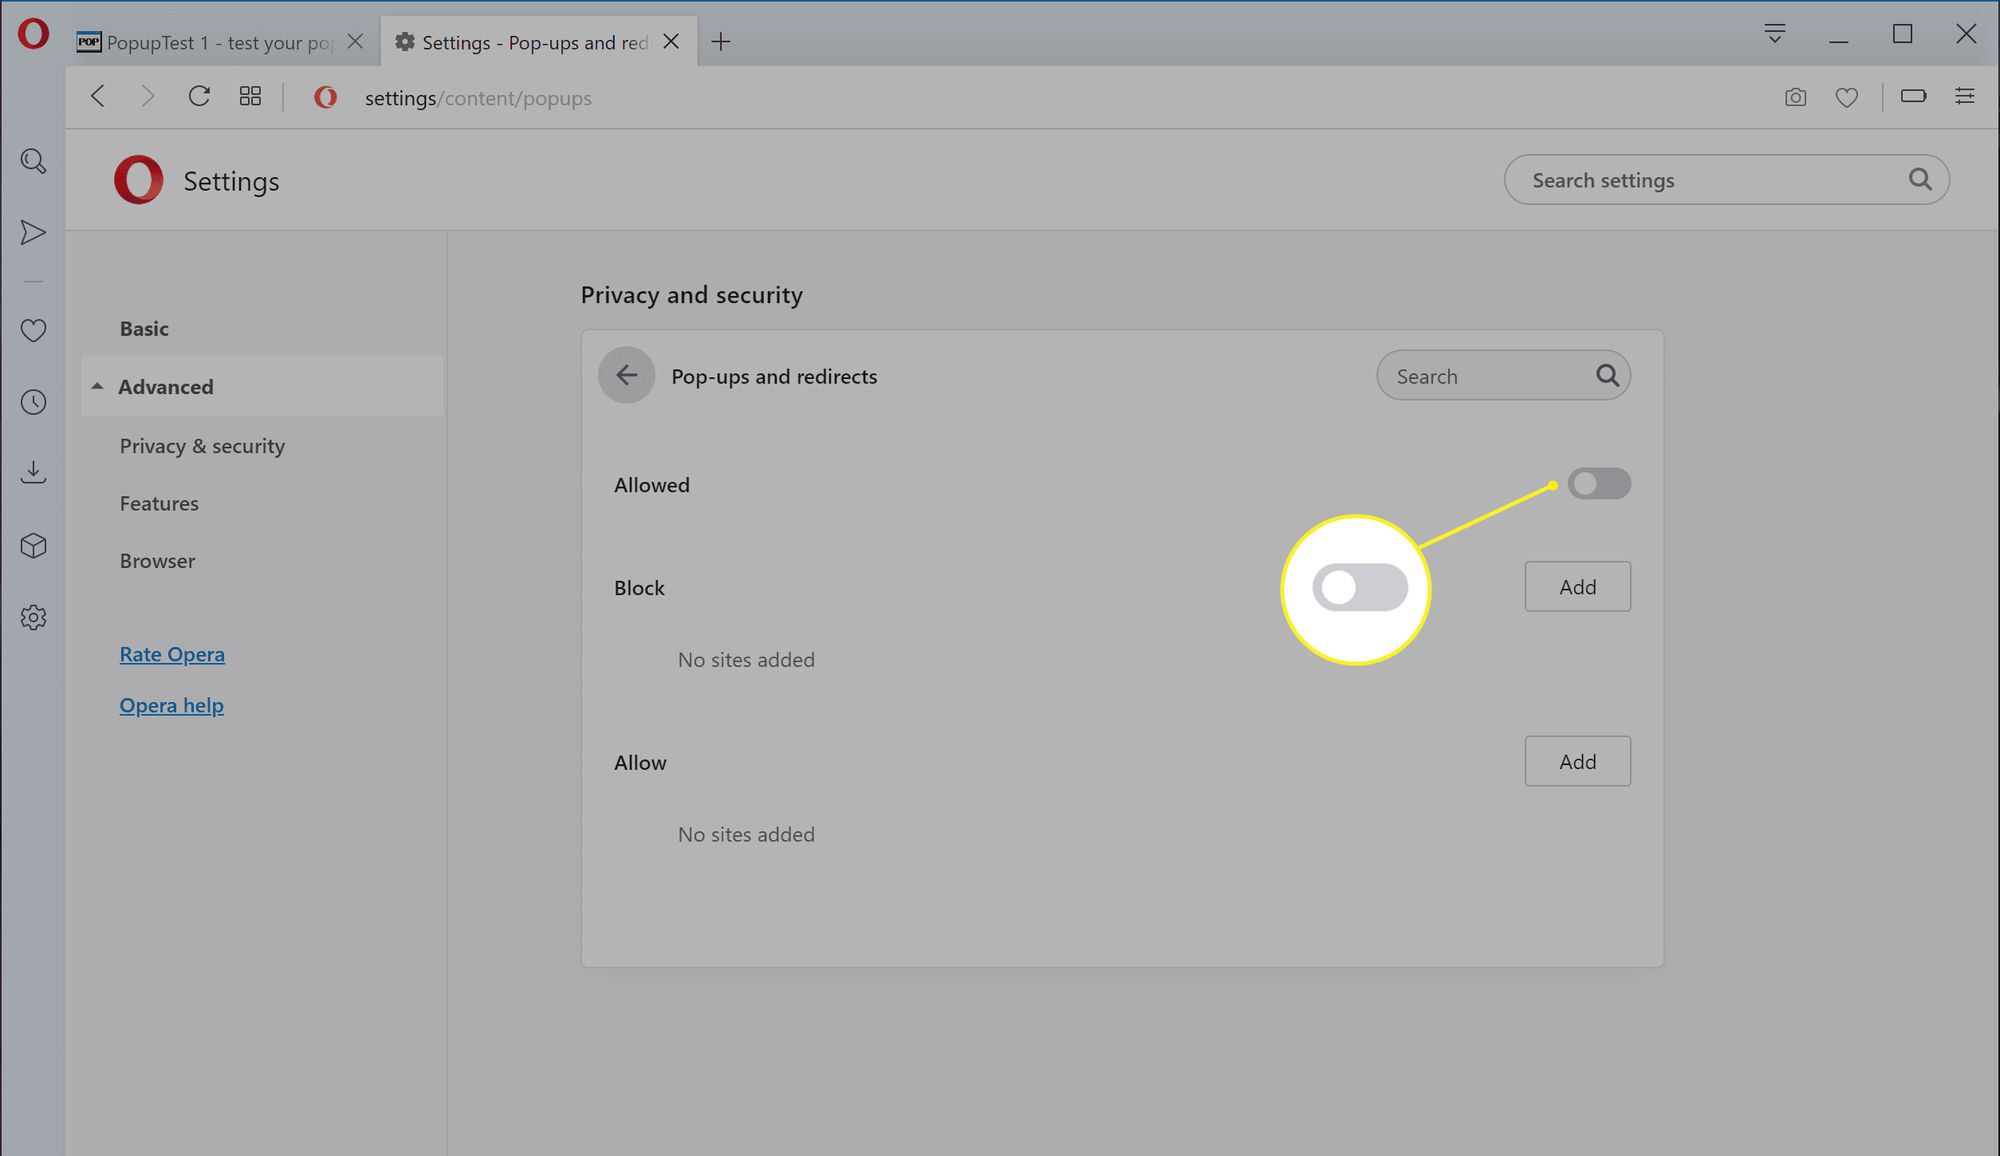Click the forward navigation arrow icon

(x=147, y=96)
